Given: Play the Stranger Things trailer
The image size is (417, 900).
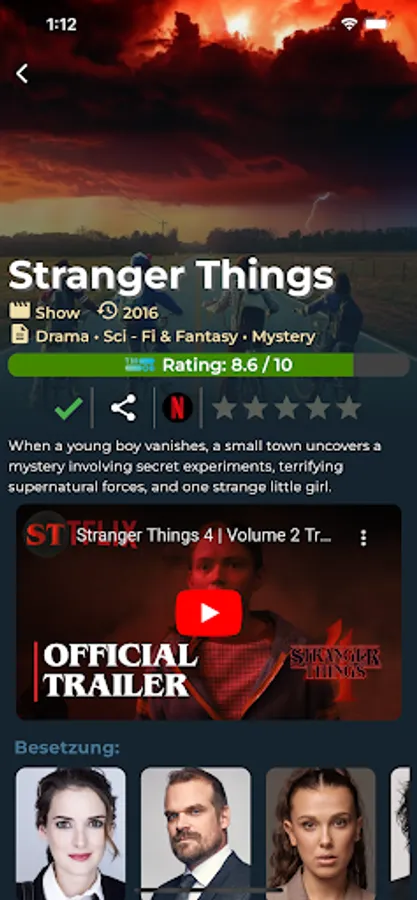Looking at the screenshot, I should (209, 613).
